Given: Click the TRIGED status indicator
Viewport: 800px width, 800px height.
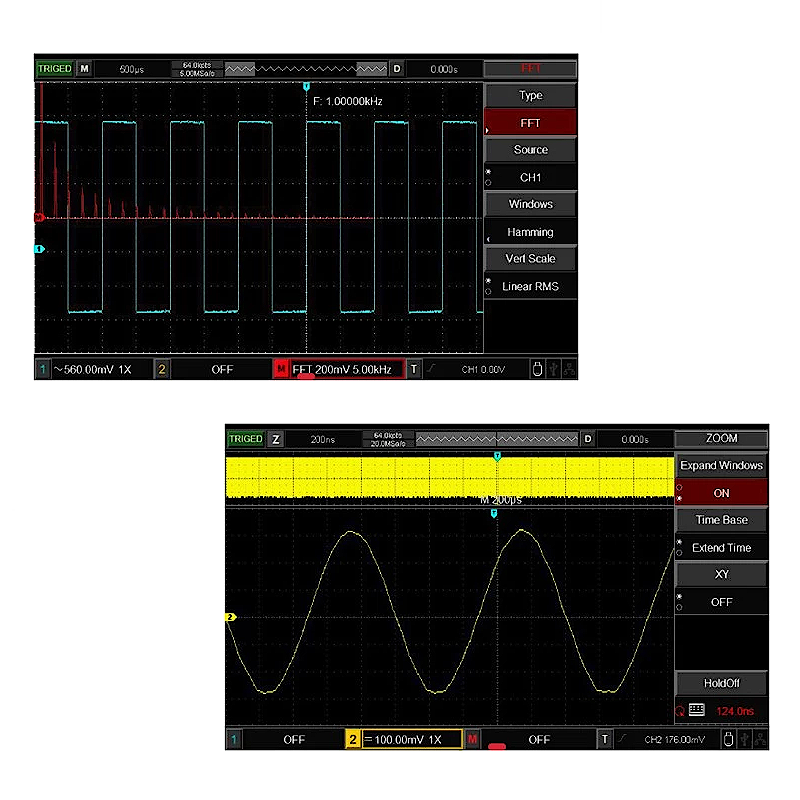Looking at the screenshot, I should point(54,67).
